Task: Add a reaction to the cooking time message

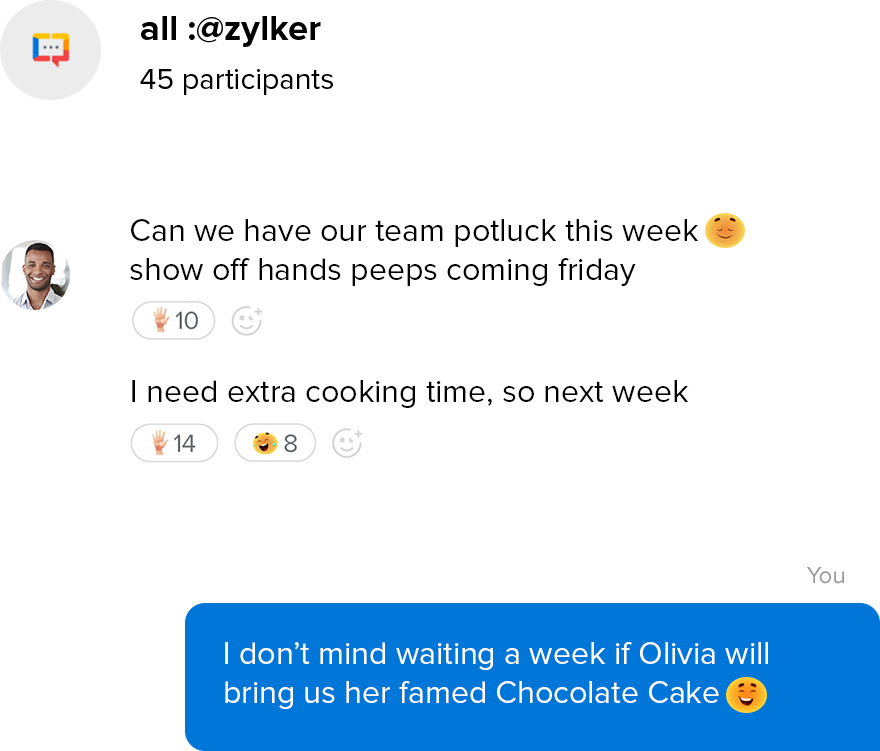Action: 346,443
